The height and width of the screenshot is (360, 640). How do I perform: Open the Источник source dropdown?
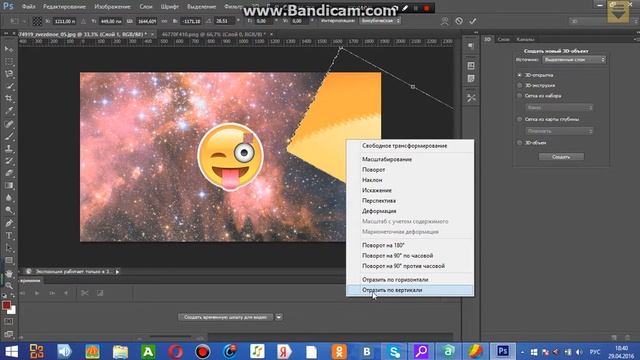click(574, 60)
